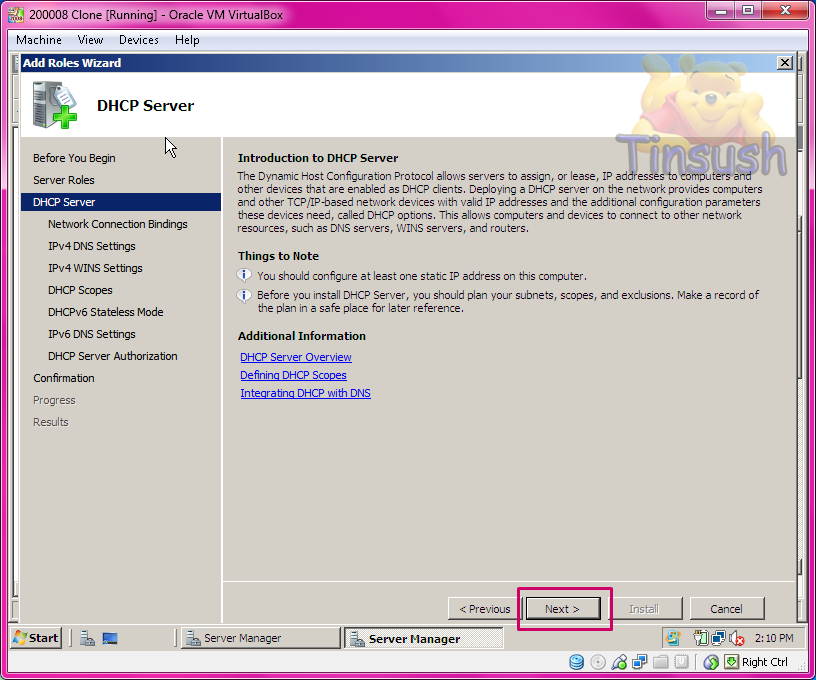The height and width of the screenshot is (680, 816).
Task: Select Network Connection Bindings step
Action: 118,224
